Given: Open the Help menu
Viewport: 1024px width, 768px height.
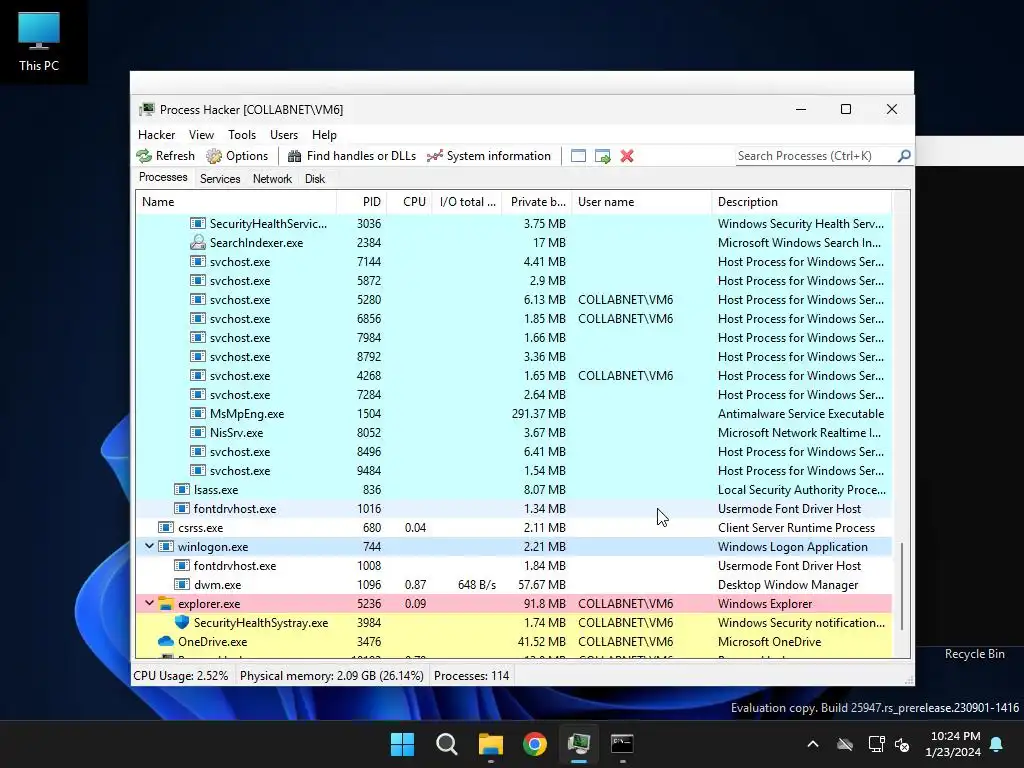Looking at the screenshot, I should (324, 135).
